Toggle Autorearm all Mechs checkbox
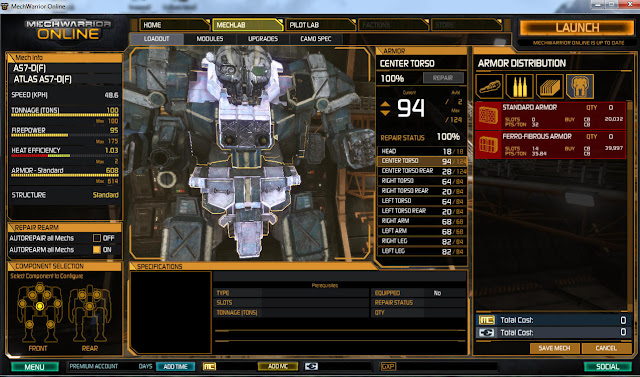This screenshot has height=377, width=640. 97,250
